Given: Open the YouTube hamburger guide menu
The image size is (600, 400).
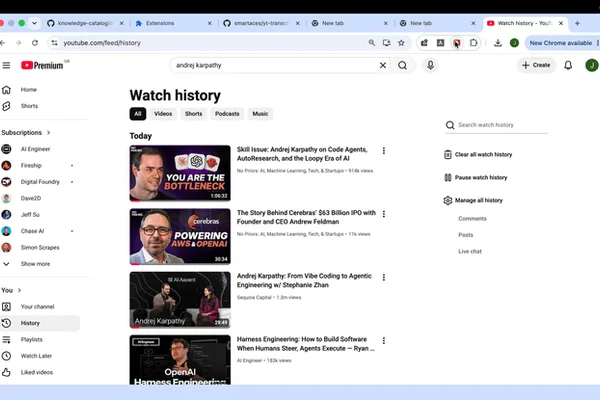Looking at the screenshot, I should (x=6, y=65).
